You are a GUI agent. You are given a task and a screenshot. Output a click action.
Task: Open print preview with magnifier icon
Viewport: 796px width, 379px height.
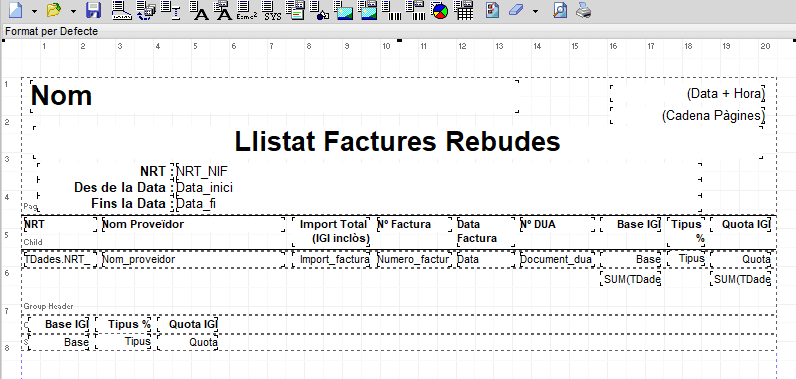559,10
